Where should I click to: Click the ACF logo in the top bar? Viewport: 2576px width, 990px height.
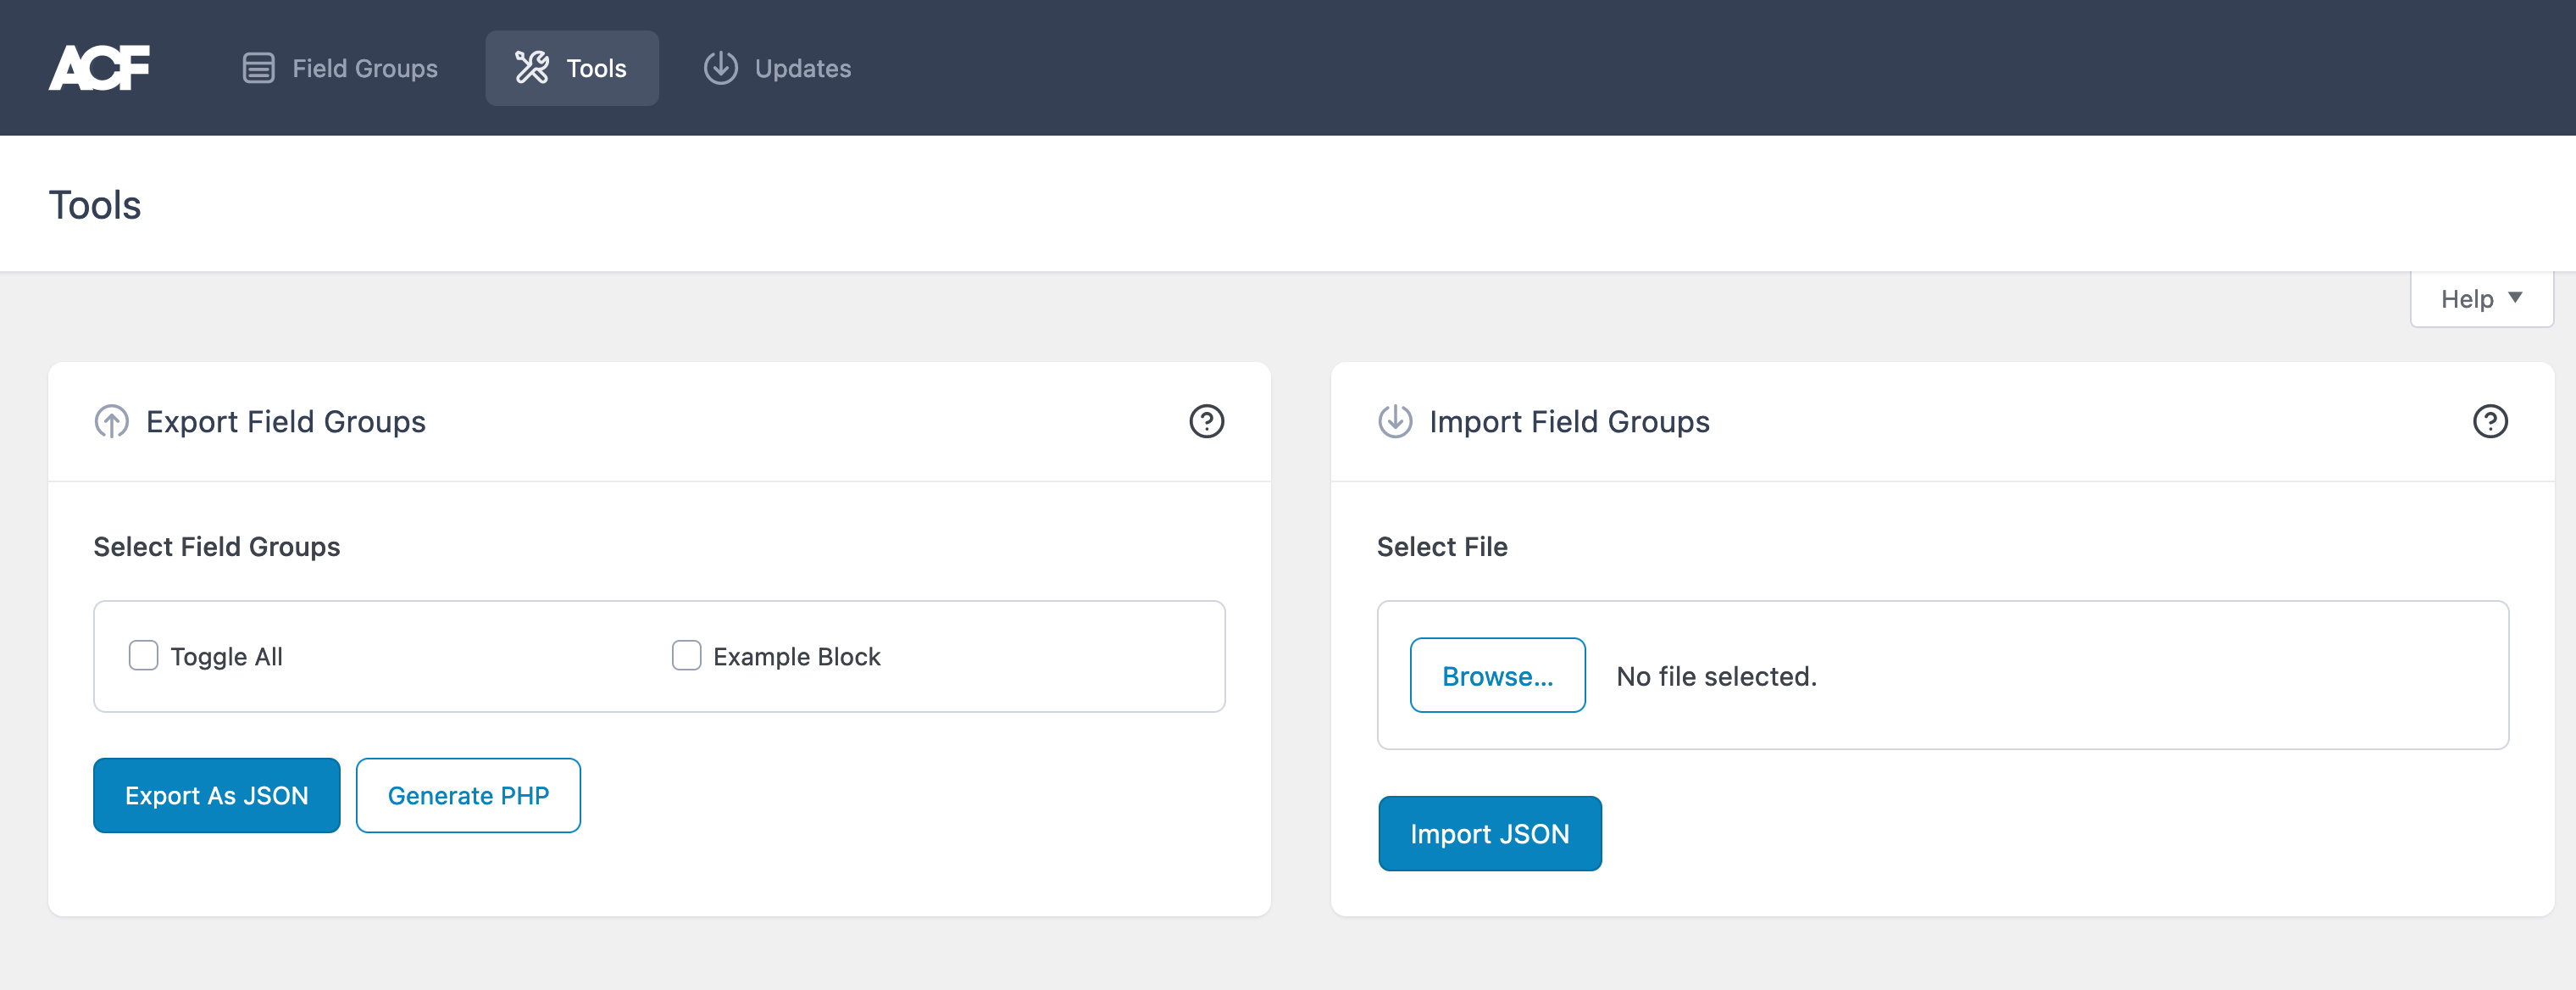pyautogui.click(x=101, y=67)
